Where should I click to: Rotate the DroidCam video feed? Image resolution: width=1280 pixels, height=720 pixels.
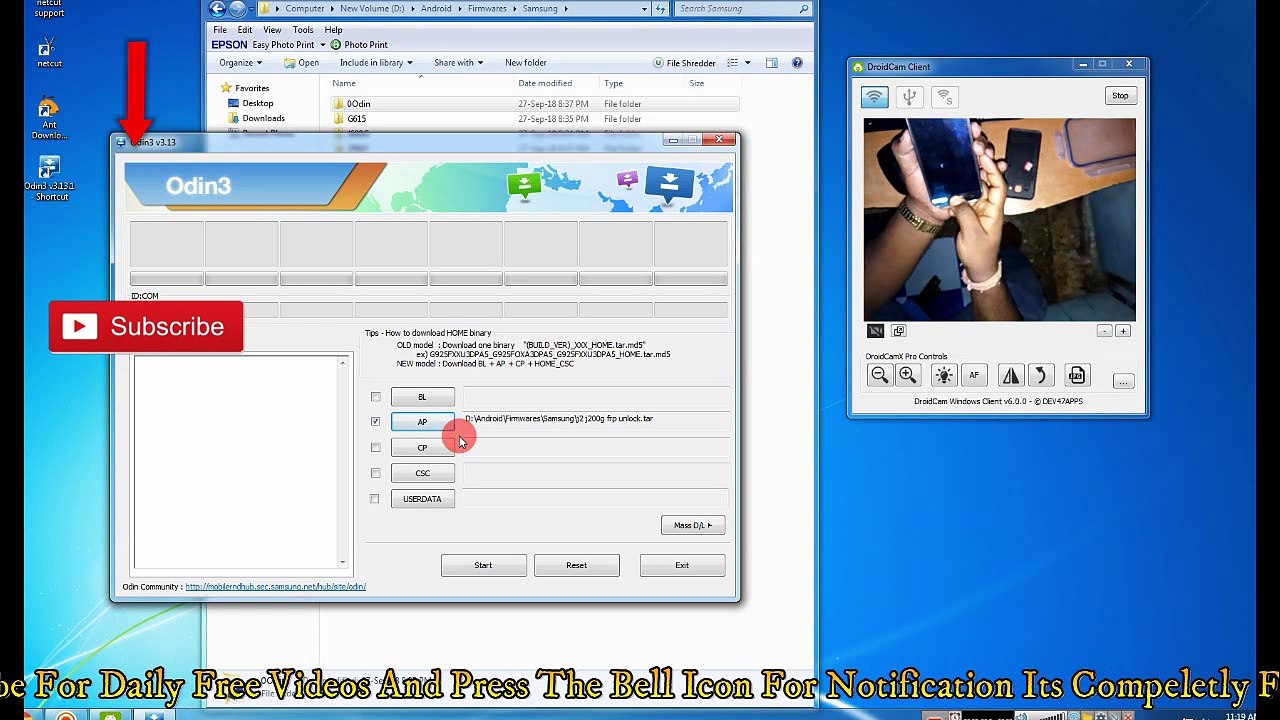click(1040, 375)
